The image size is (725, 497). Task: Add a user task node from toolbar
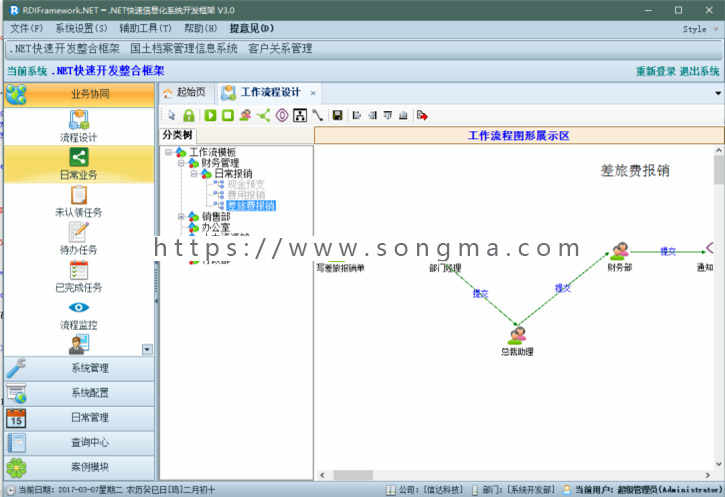[x=245, y=115]
